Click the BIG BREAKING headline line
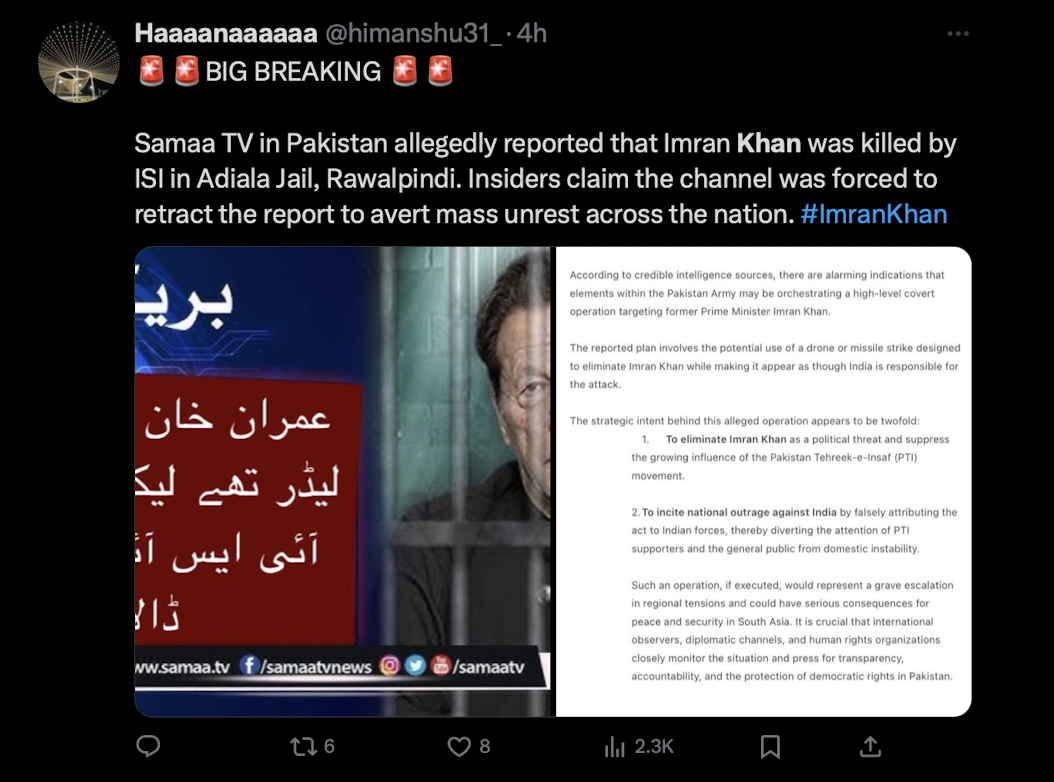This screenshot has height=782, width=1054. point(296,71)
